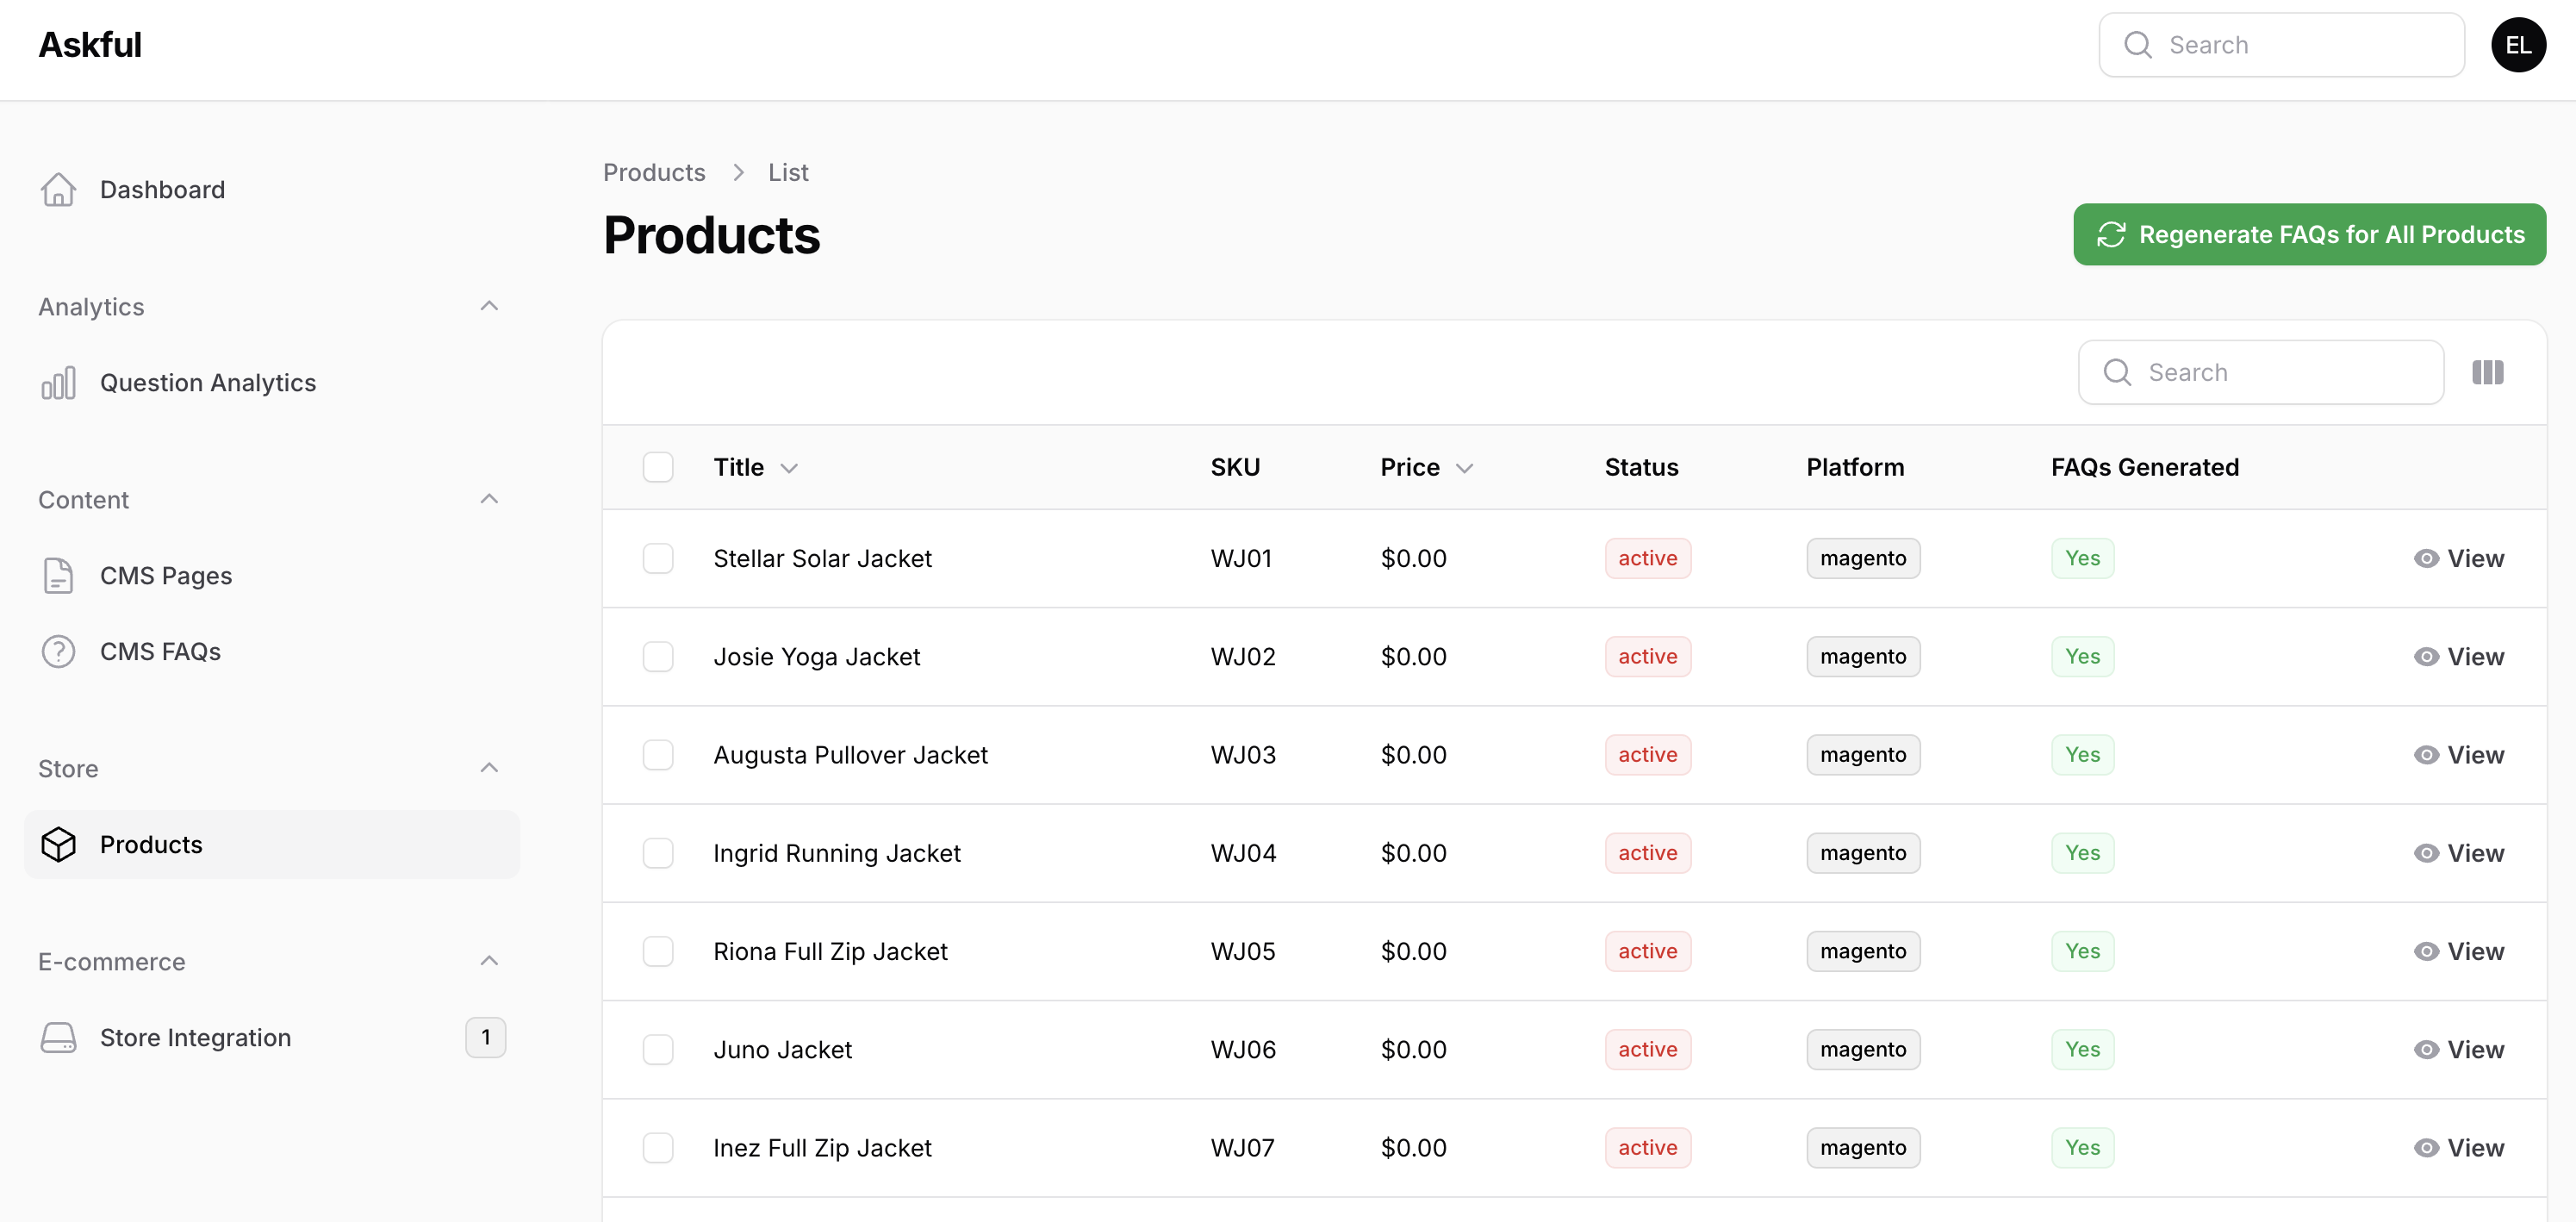Open the Products breadcrumb link
This screenshot has width=2576, height=1222.
[654, 172]
